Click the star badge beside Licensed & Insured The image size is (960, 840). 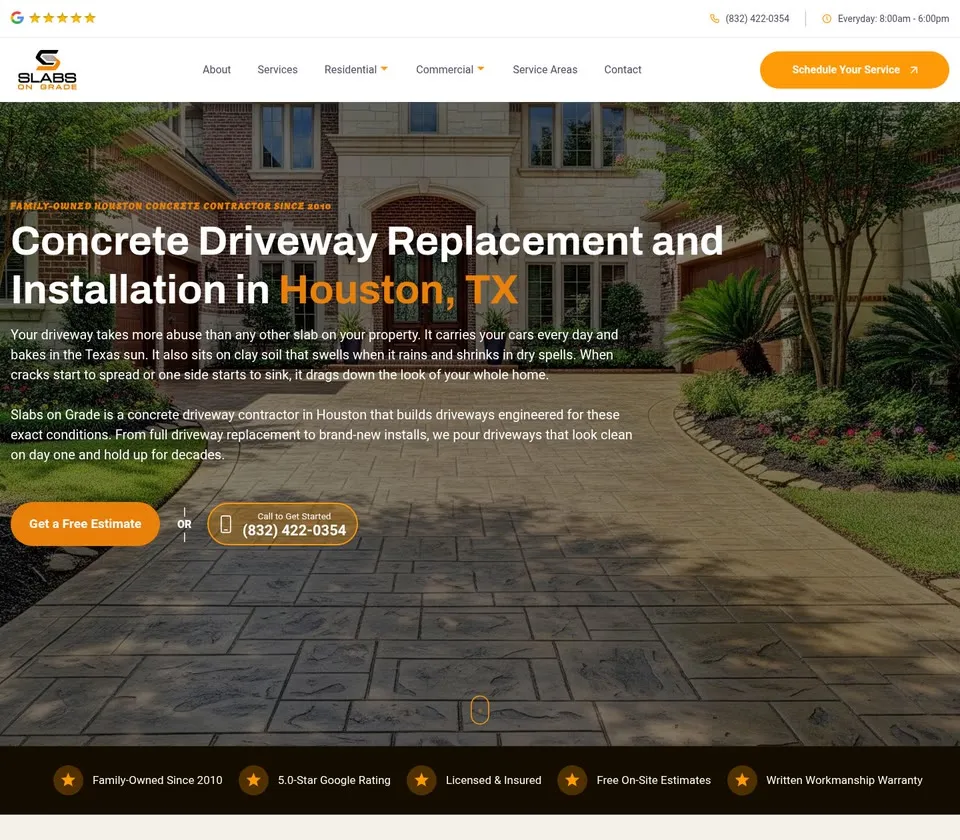[421, 780]
